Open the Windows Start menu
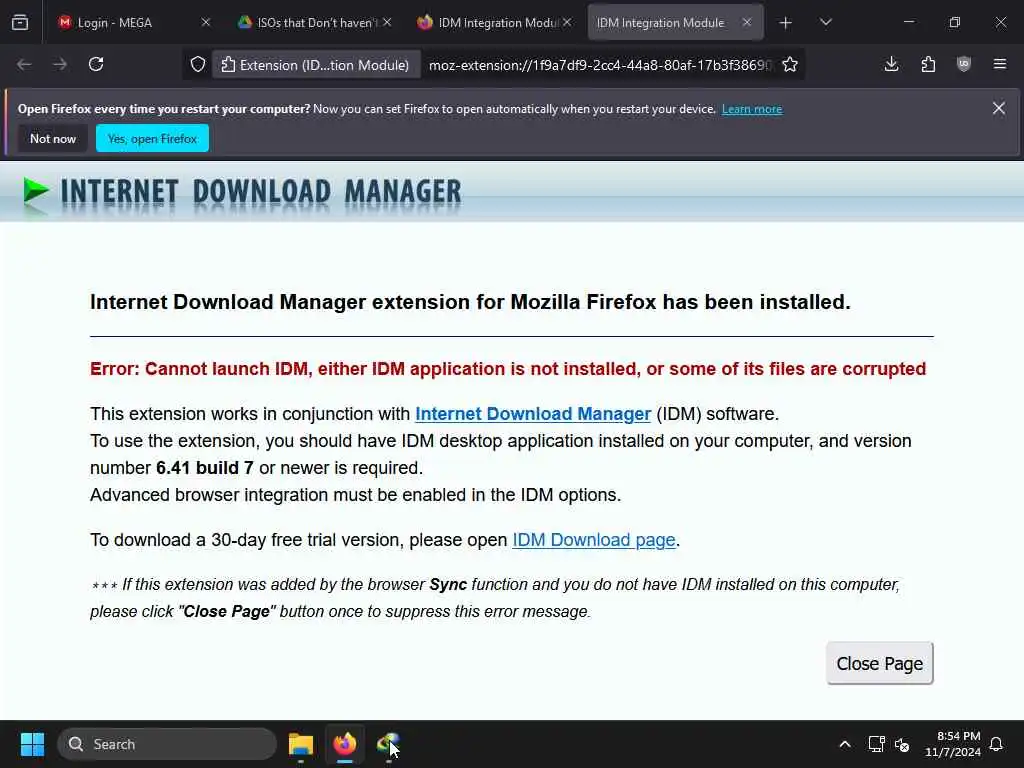The height and width of the screenshot is (768, 1024). click(32, 744)
